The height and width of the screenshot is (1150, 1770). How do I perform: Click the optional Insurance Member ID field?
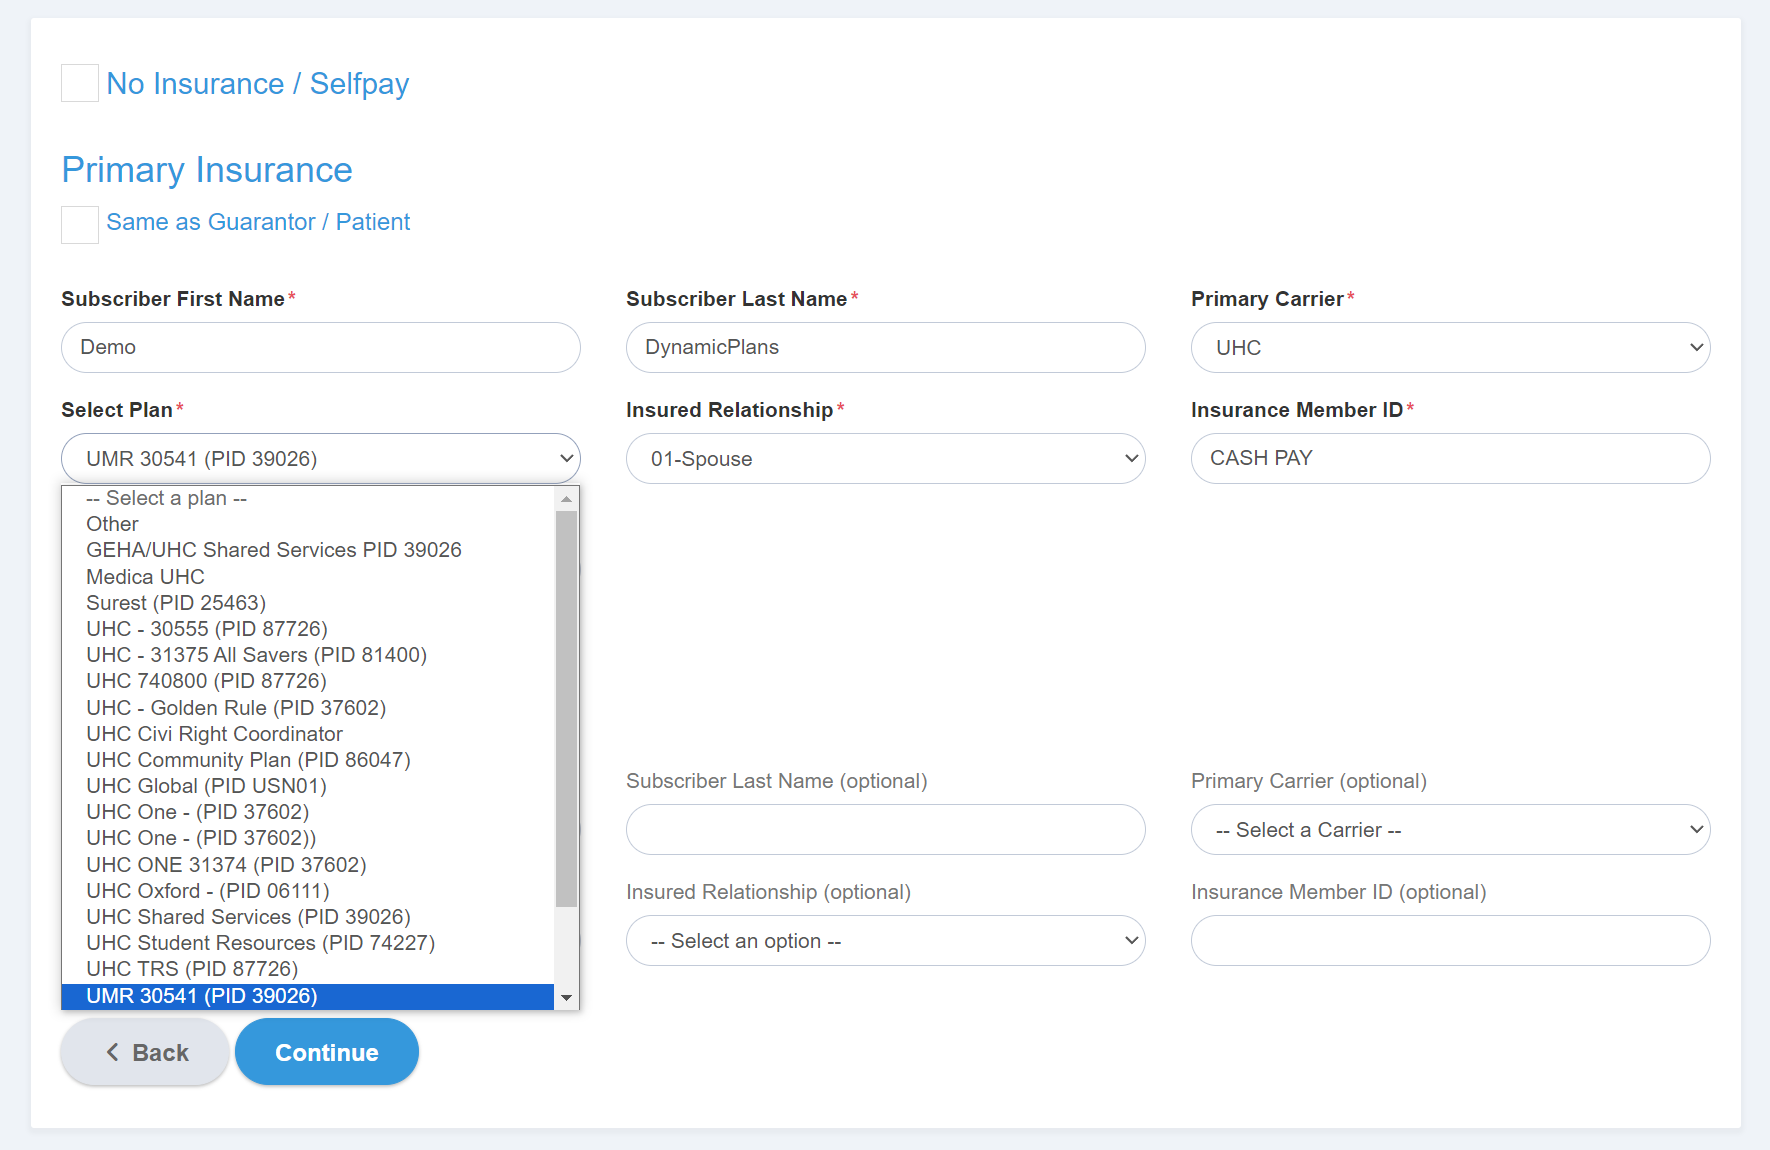(1451, 940)
